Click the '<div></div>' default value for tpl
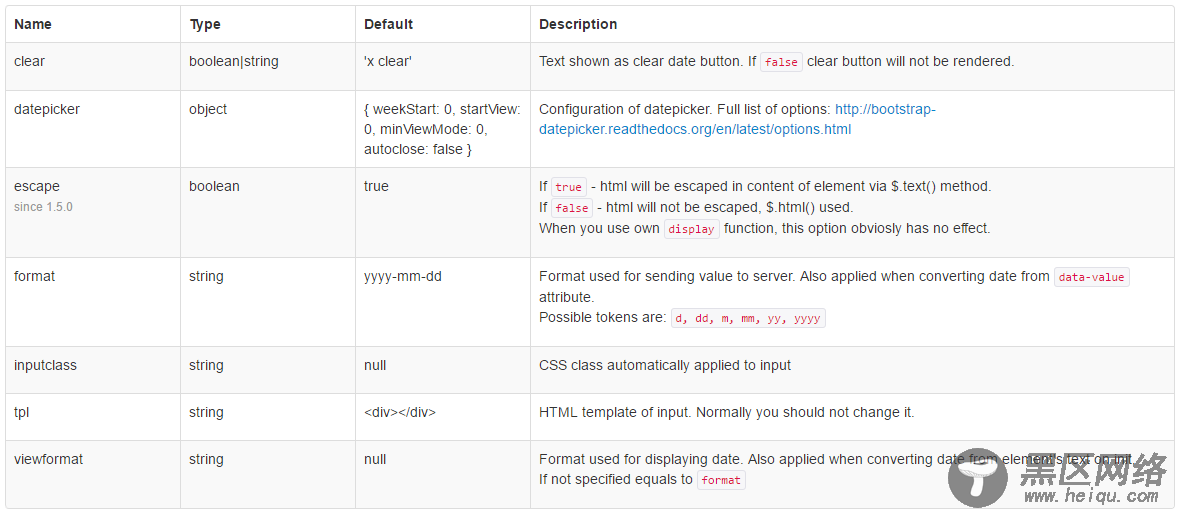 (x=400, y=413)
